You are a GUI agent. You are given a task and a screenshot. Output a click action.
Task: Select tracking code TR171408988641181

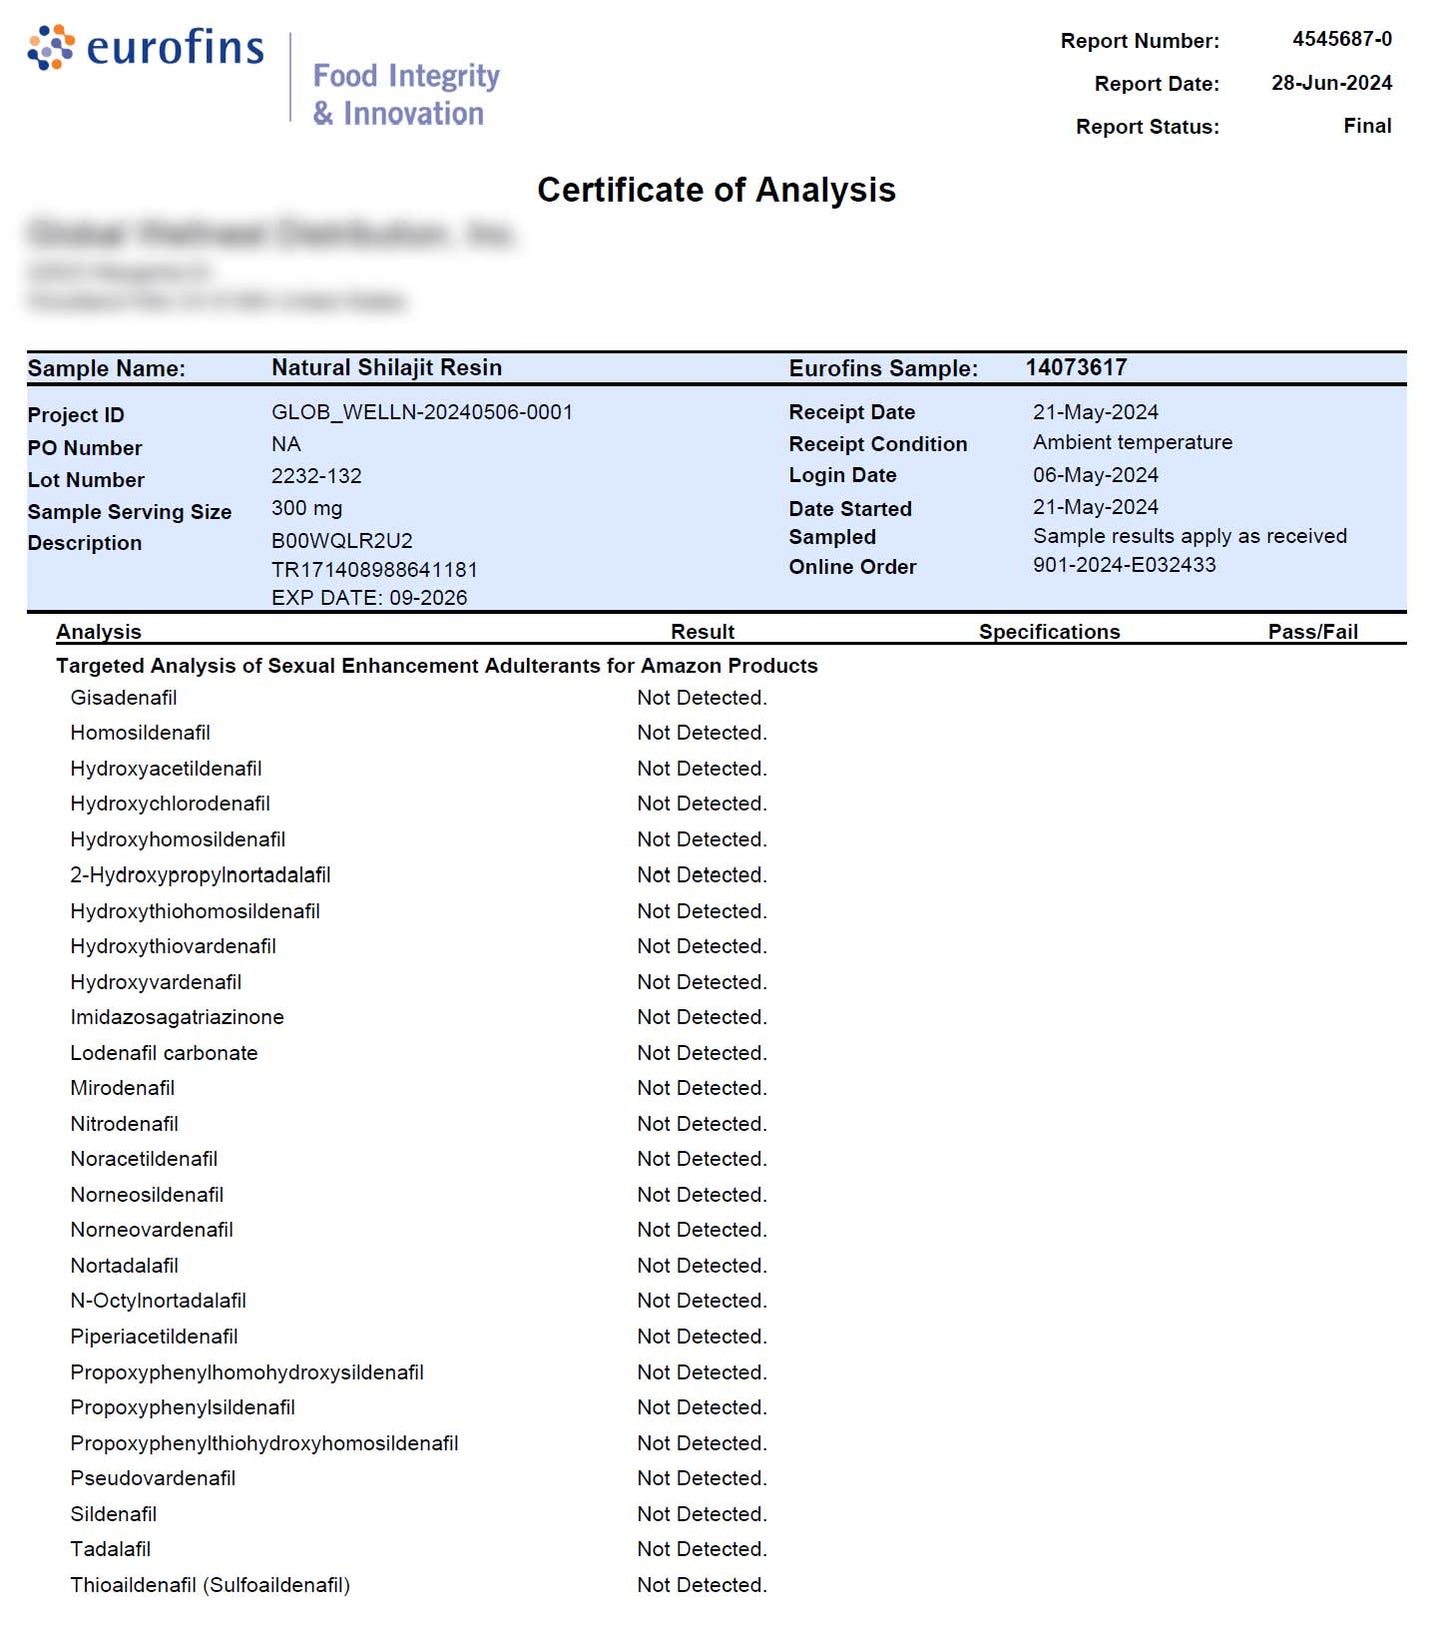click(x=375, y=570)
